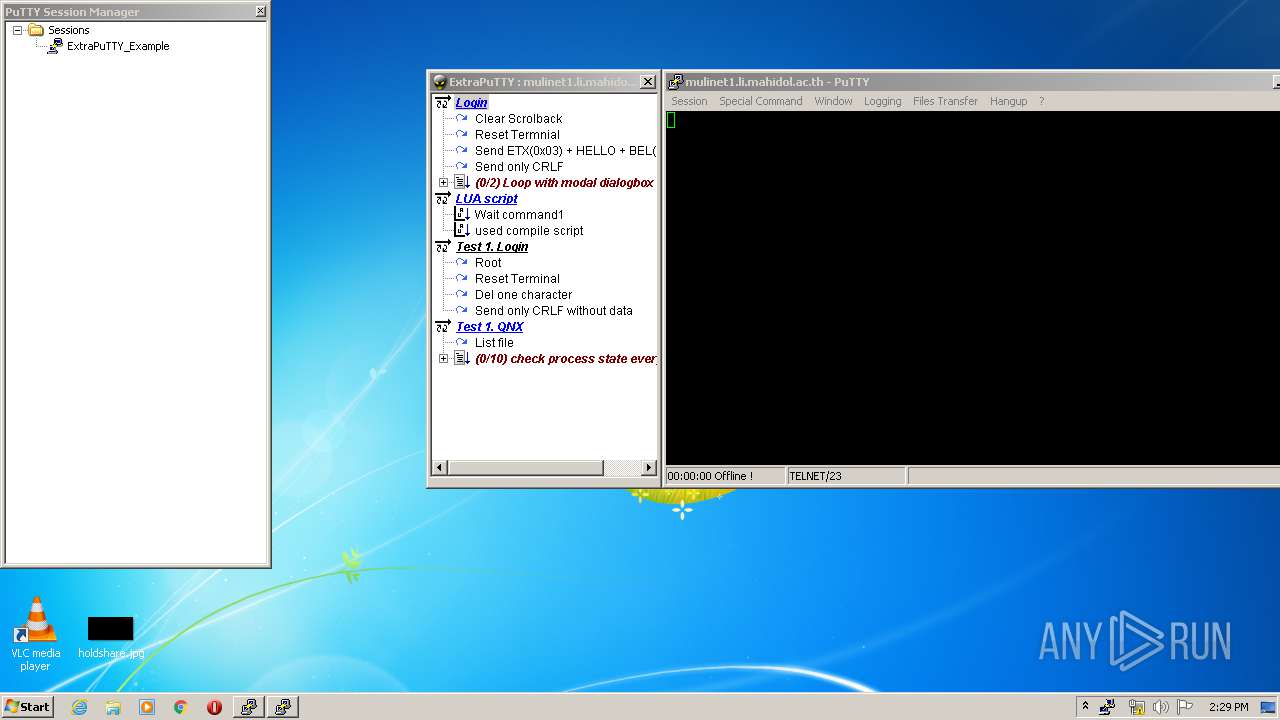Select the Reset Terminal command

(517, 278)
